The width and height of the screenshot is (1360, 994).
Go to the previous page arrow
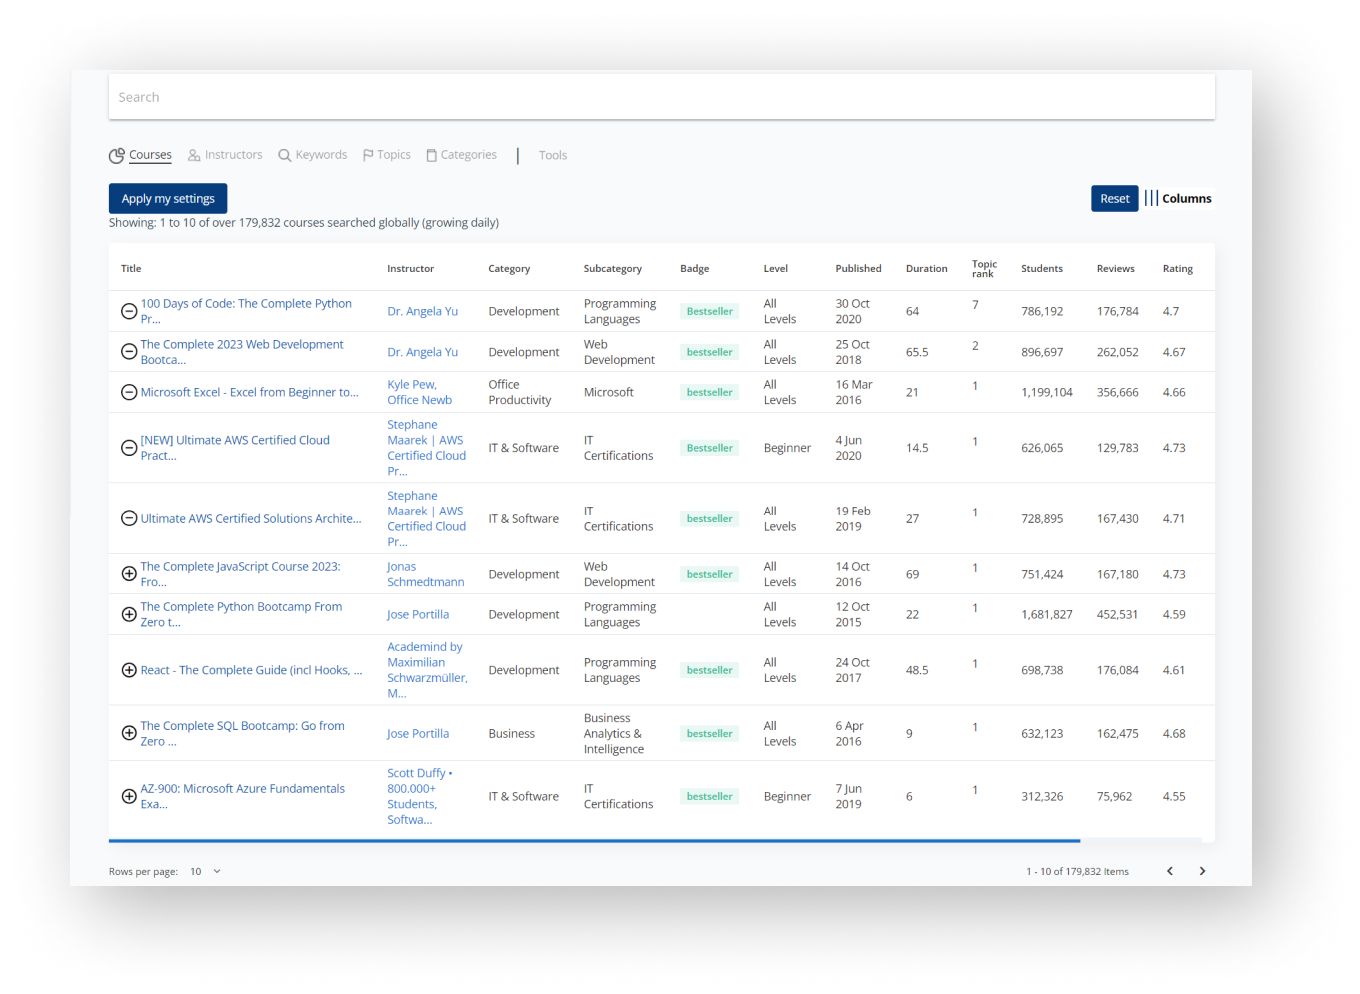[x=1170, y=871]
